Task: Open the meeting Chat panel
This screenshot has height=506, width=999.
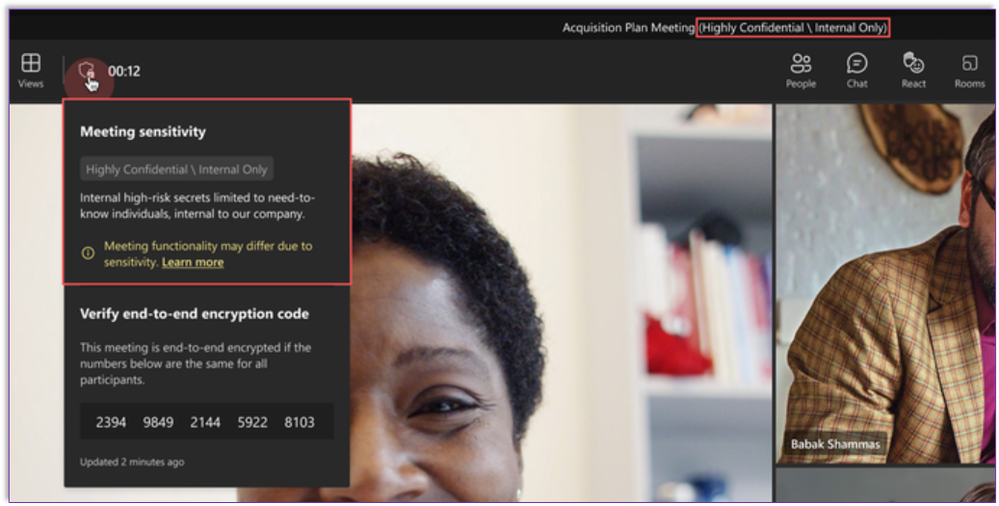Action: click(x=857, y=70)
